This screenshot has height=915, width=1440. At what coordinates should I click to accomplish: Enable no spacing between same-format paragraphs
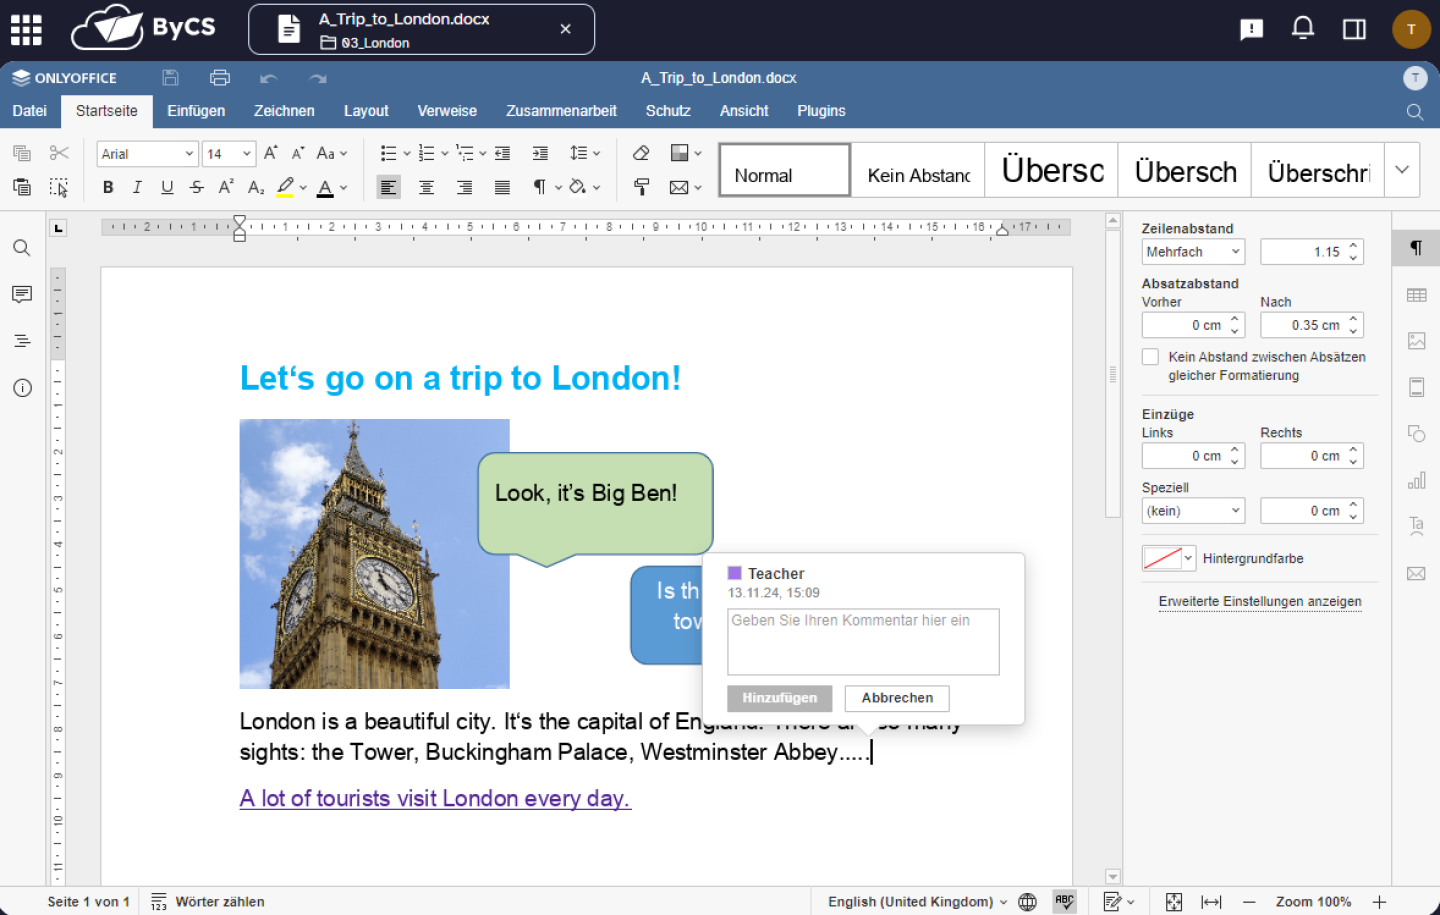[1151, 357]
